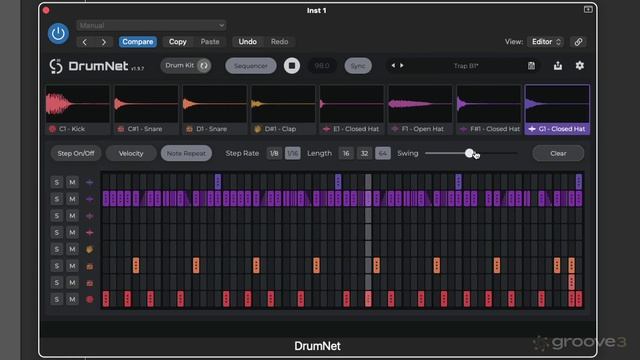The height and width of the screenshot is (360, 640).
Task: Open the Manual preset dropdown
Action: click(x=151, y=25)
